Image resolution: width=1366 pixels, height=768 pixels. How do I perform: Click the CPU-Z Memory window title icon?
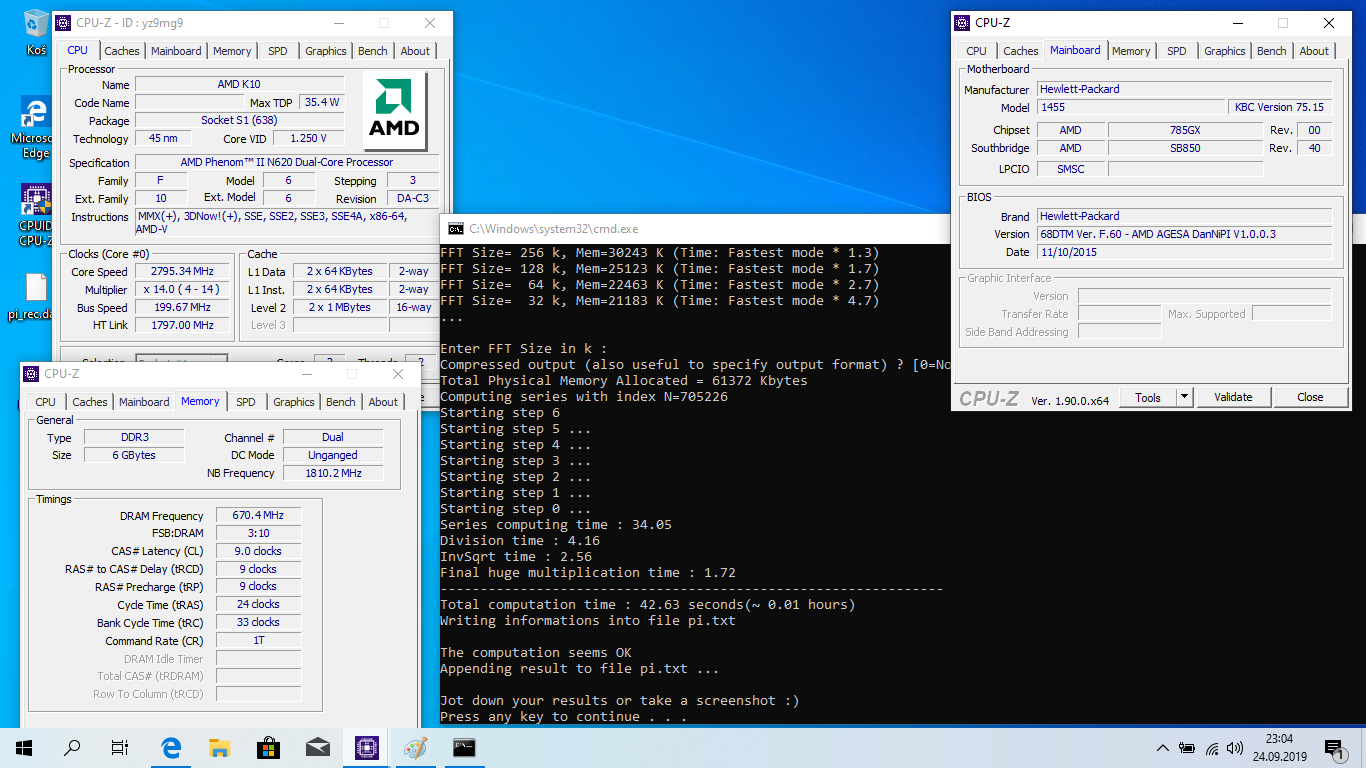click(x=31, y=373)
